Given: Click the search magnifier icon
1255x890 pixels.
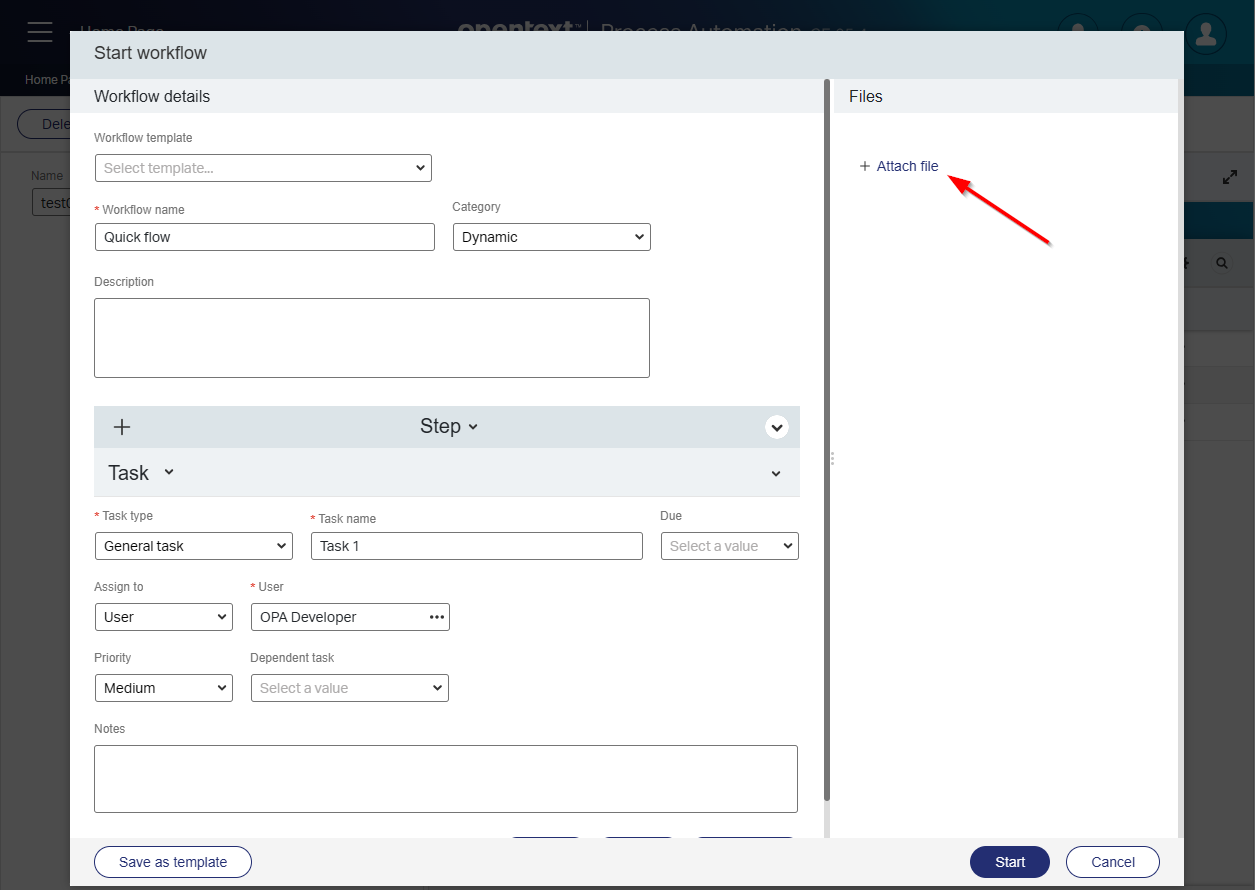Looking at the screenshot, I should coord(1222,263).
